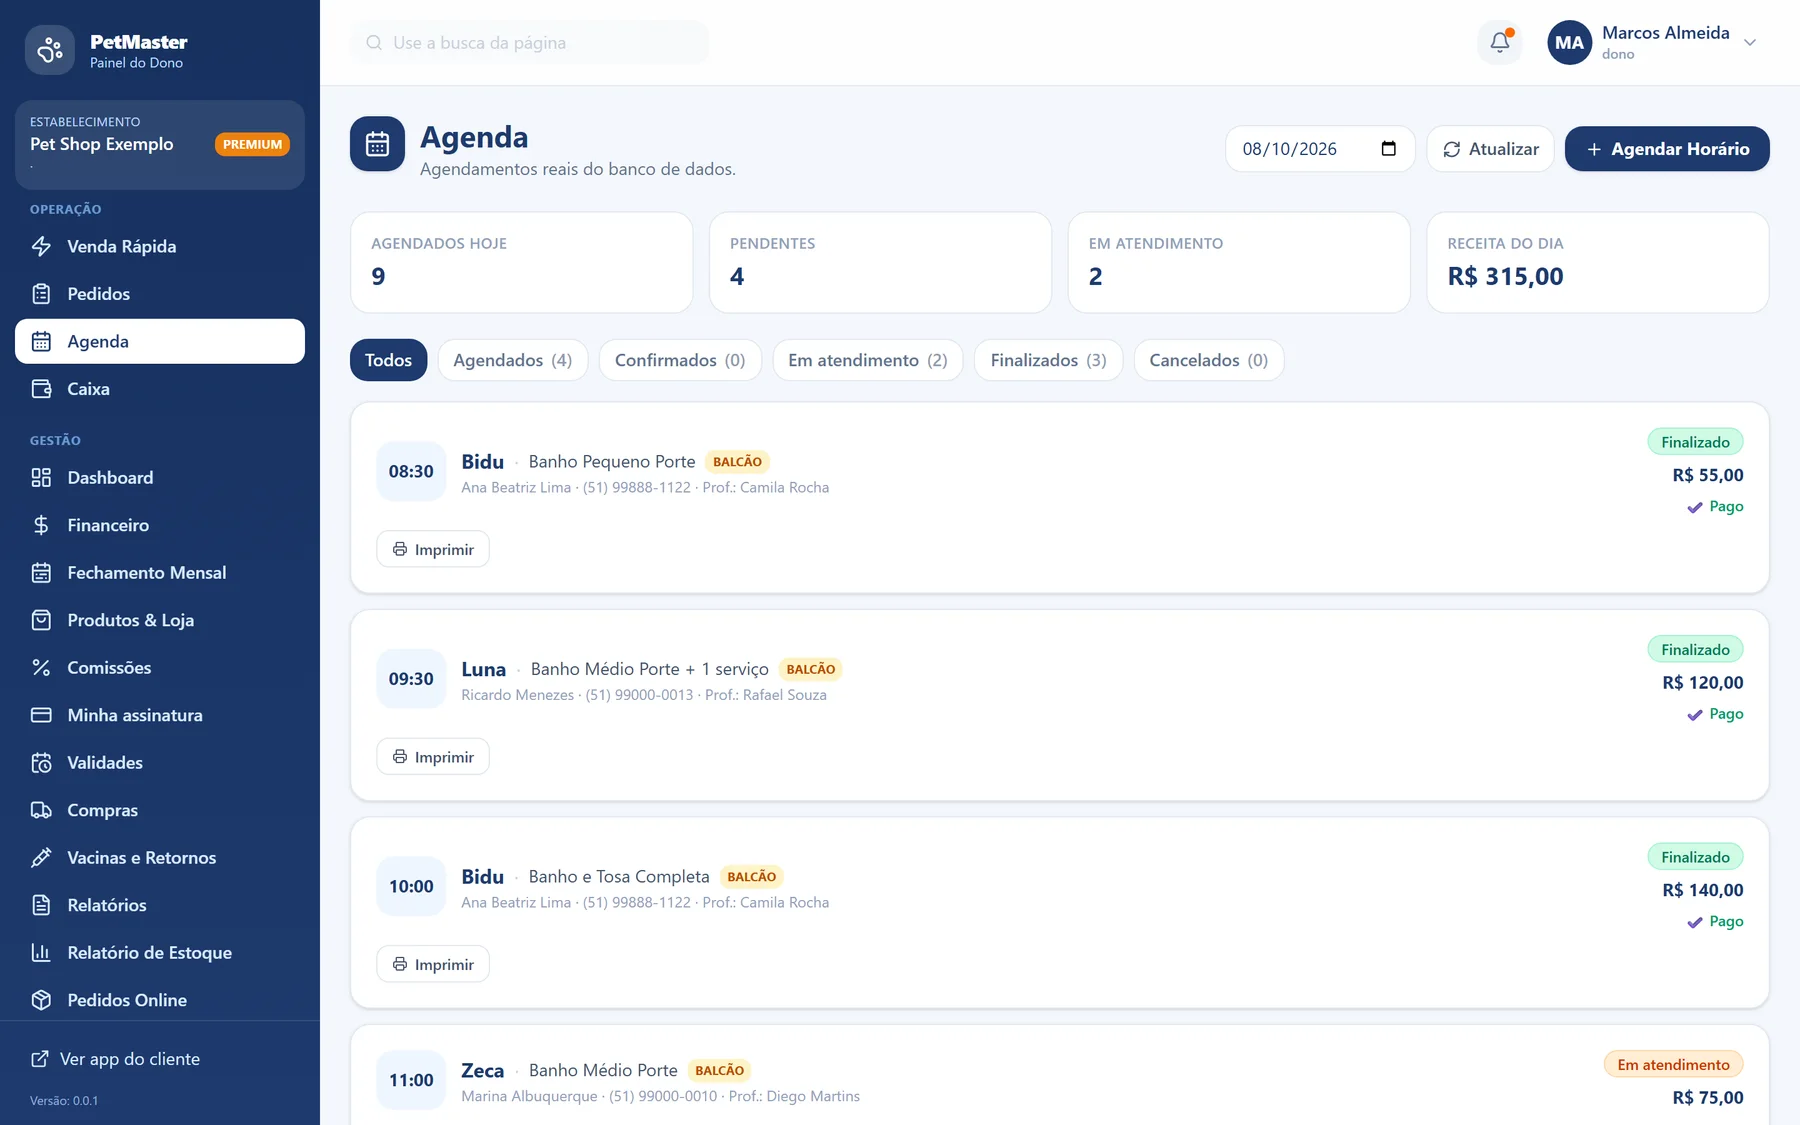Viewport: 1800px width, 1125px height.
Task: Click pet name Luna
Action: point(484,669)
